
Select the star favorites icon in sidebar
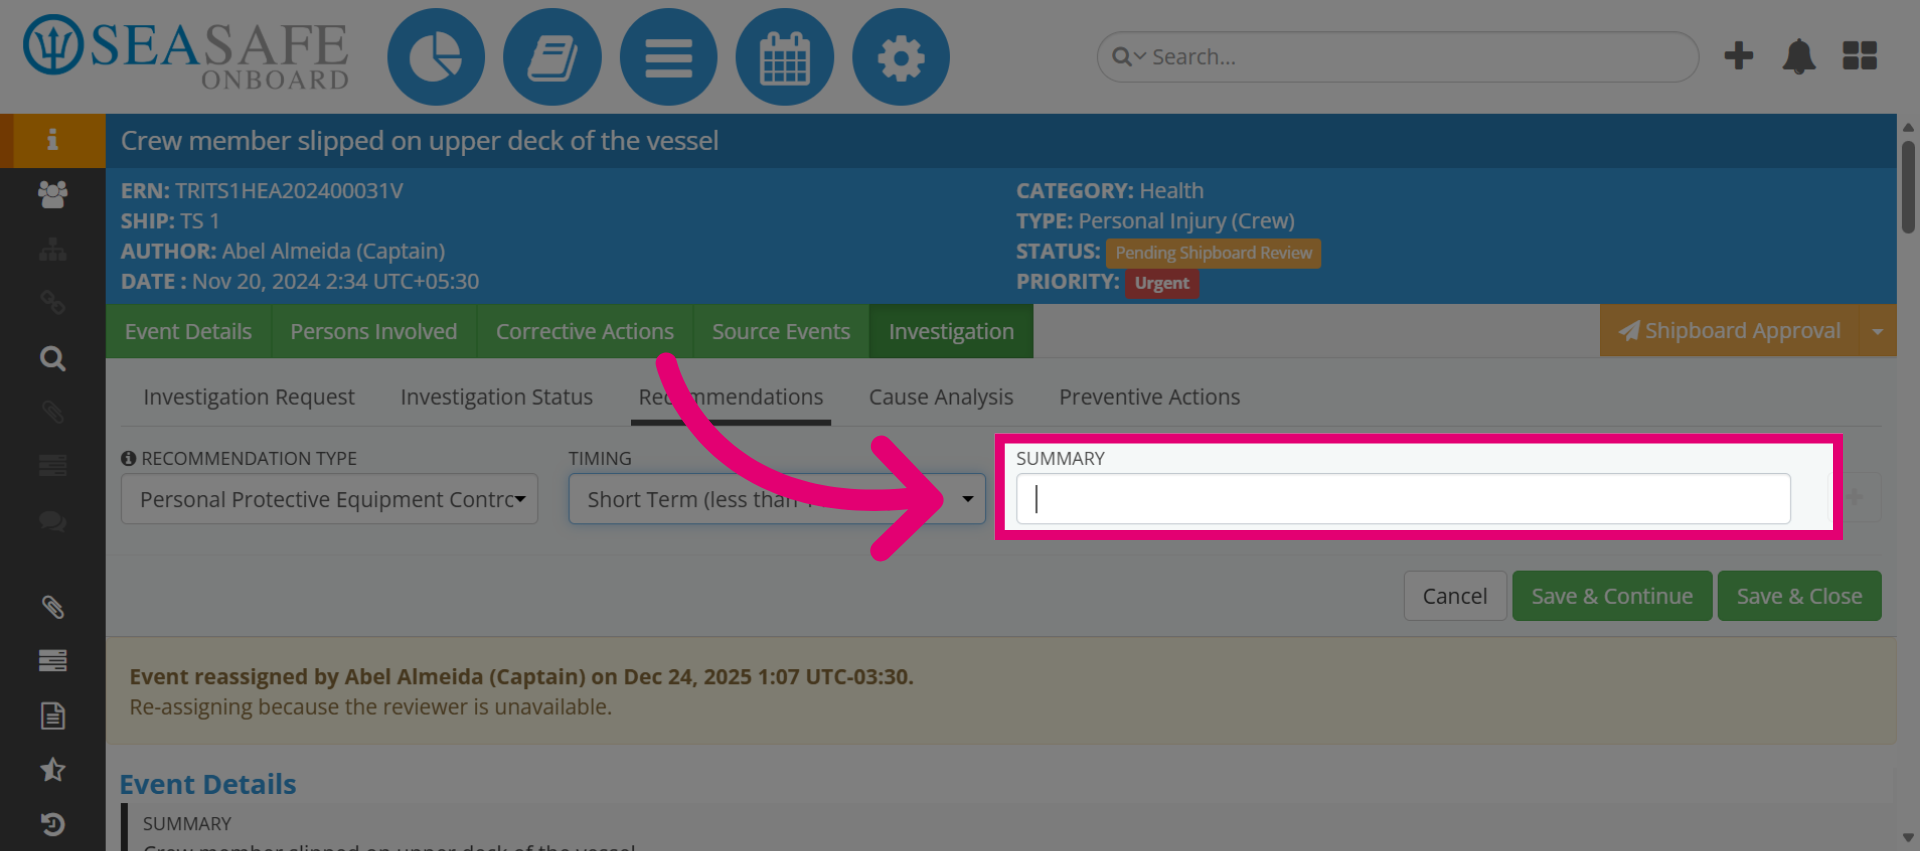point(52,769)
